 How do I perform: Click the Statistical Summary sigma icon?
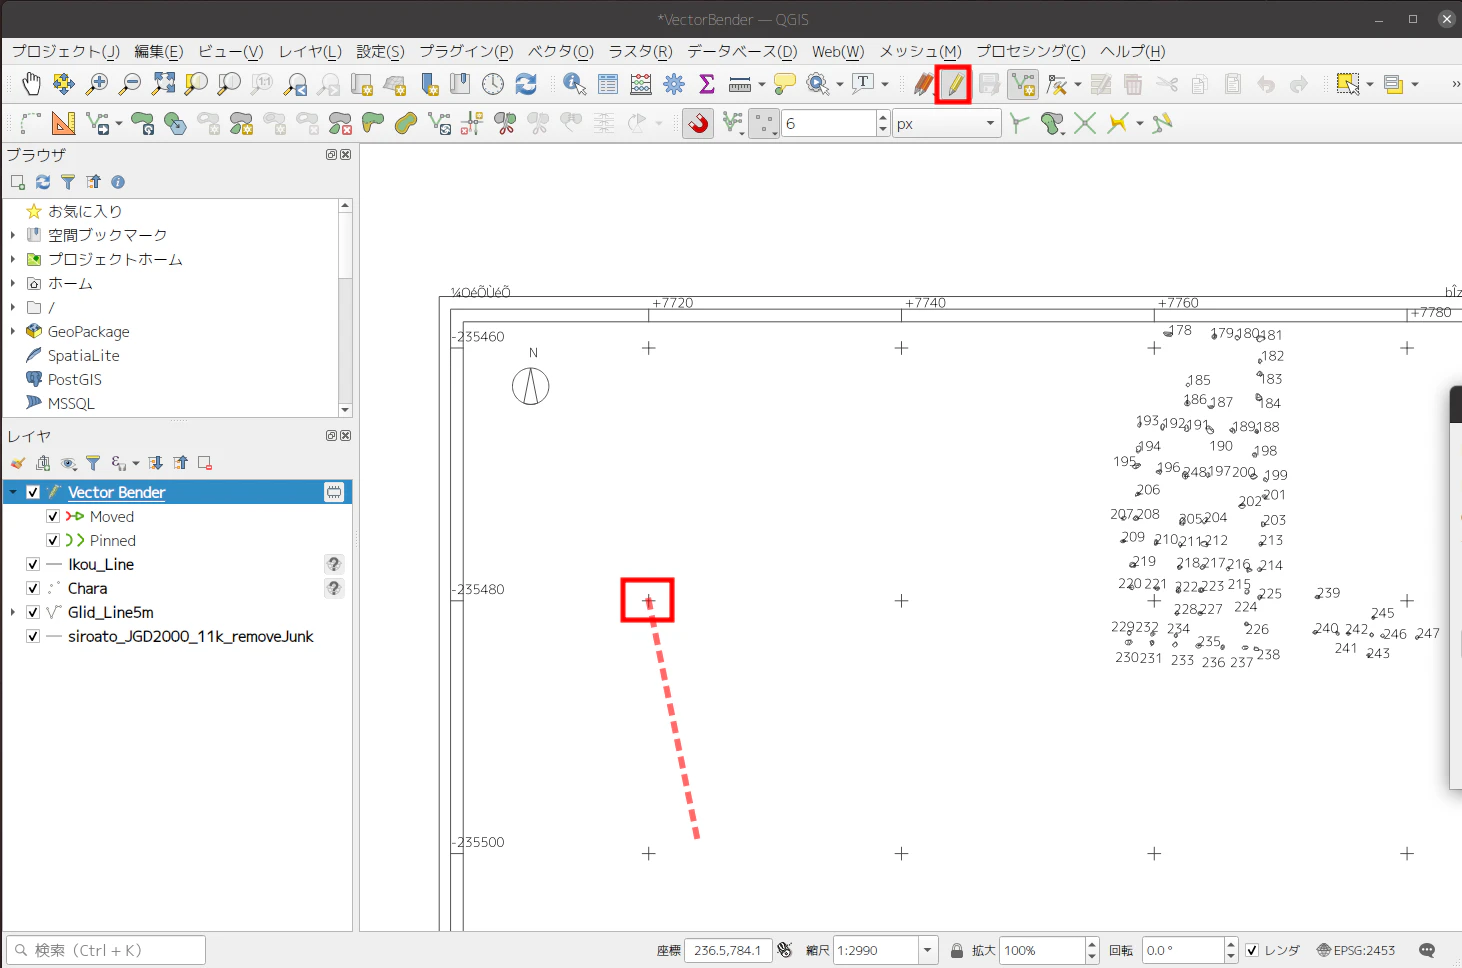coord(707,84)
